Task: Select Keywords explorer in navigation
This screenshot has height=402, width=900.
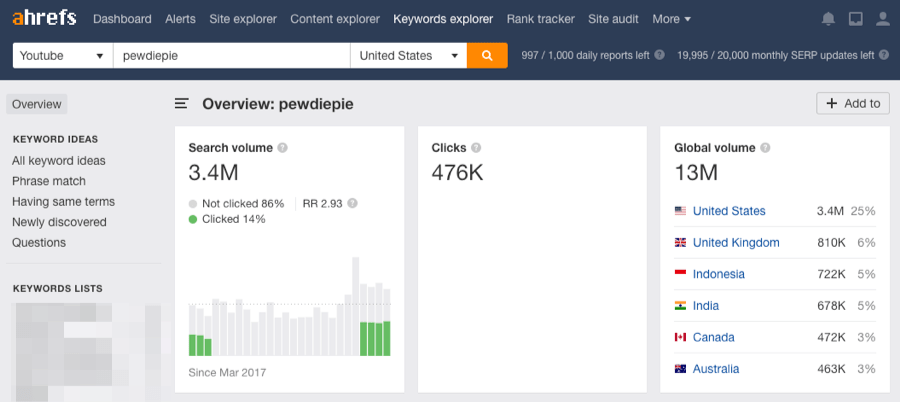Action: pos(443,19)
